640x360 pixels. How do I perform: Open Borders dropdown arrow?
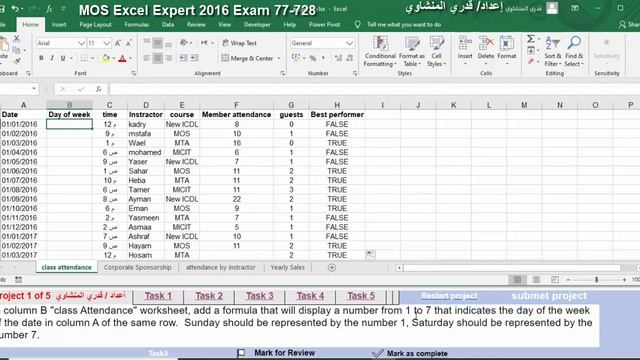click(x=93, y=58)
